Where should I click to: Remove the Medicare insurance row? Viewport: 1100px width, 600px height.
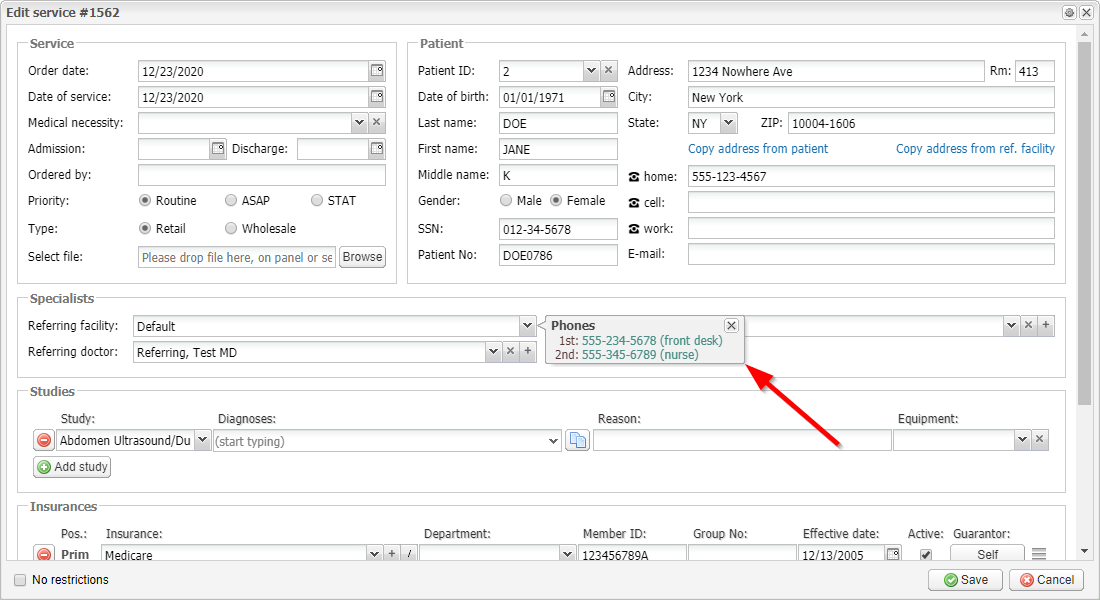[x=43, y=554]
